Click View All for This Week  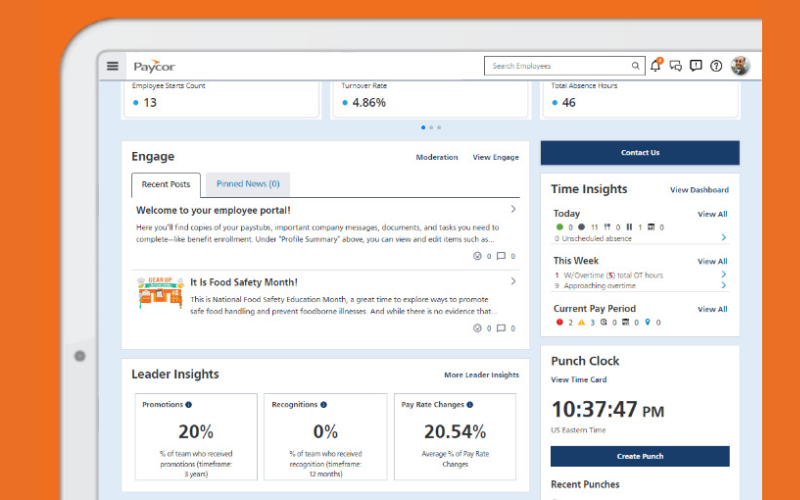tap(712, 262)
